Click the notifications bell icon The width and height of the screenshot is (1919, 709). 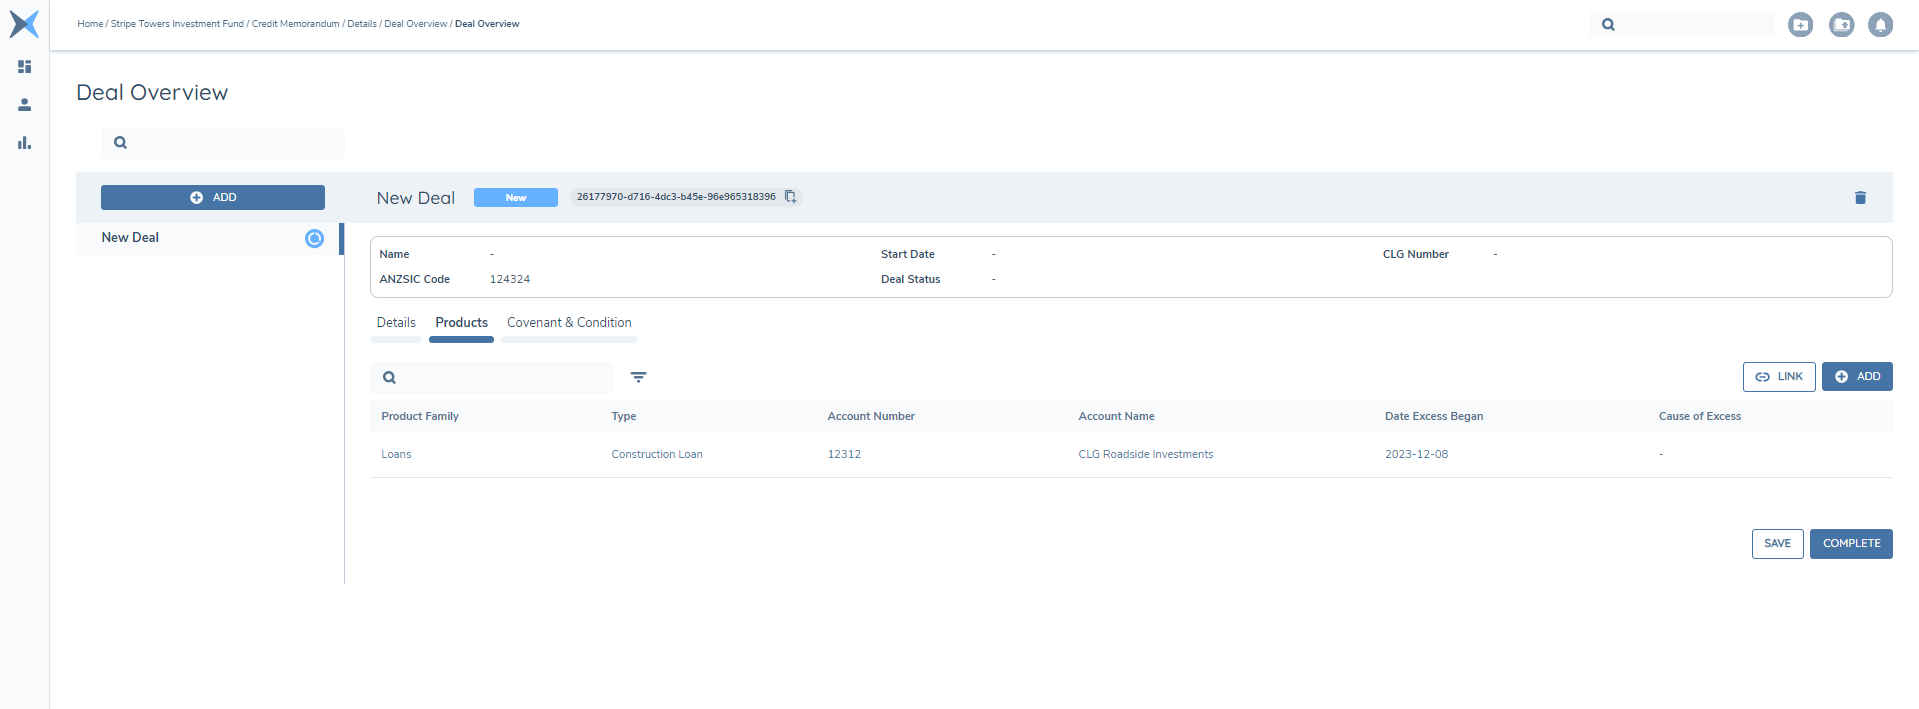(x=1880, y=25)
